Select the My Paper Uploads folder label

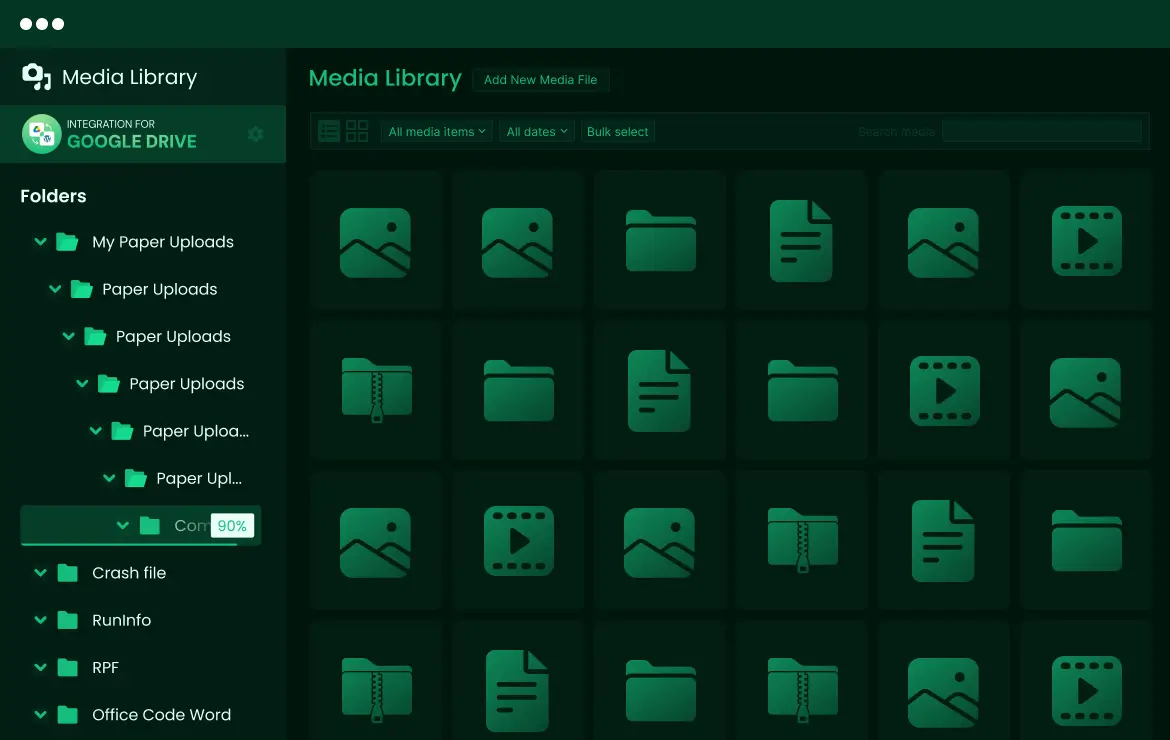(x=163, y=242)
